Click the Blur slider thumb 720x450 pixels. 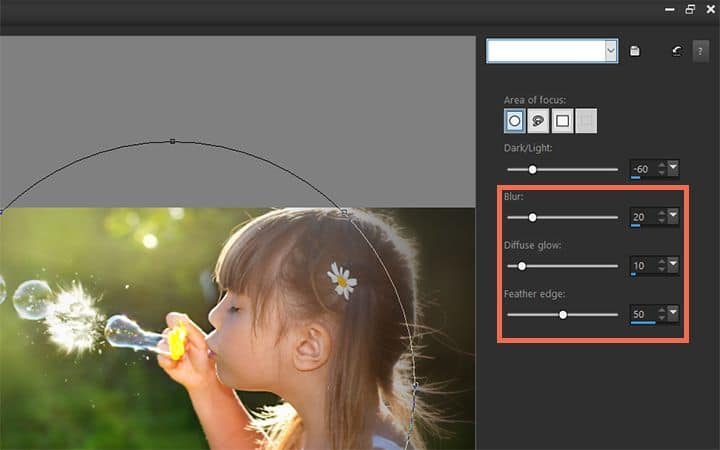coord(532,217)
